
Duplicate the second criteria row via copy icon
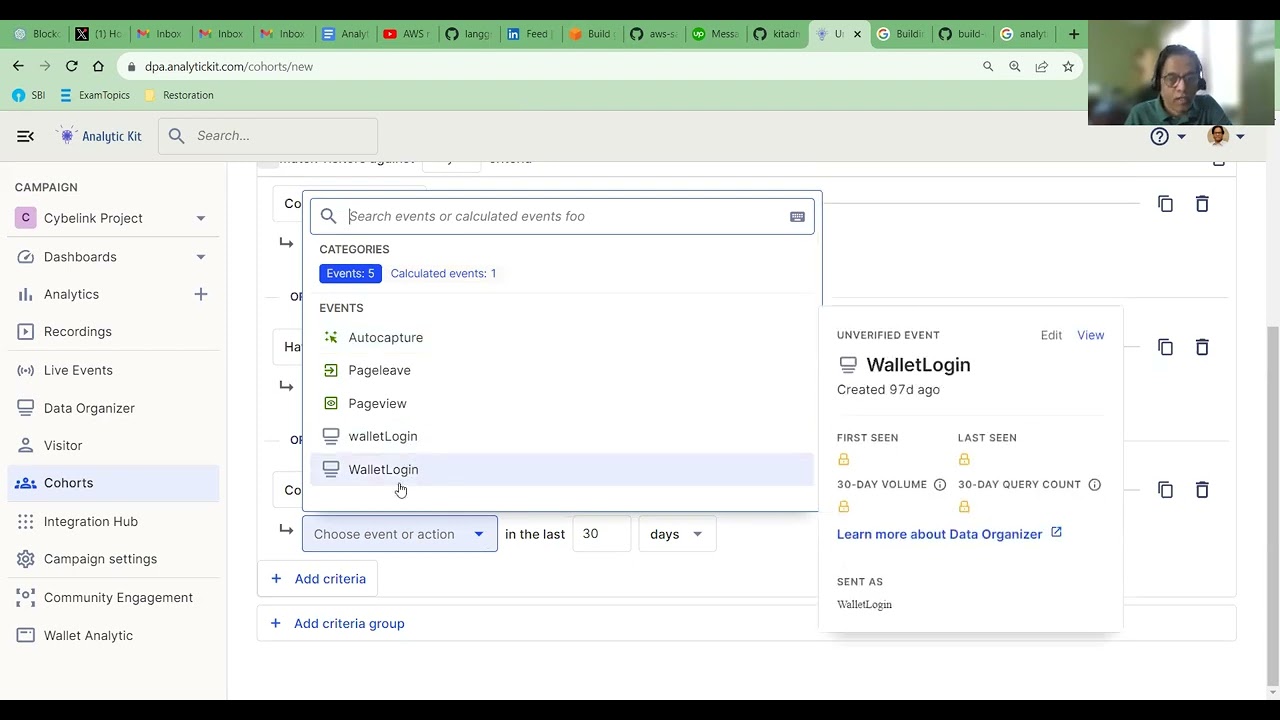point(1165,347)
